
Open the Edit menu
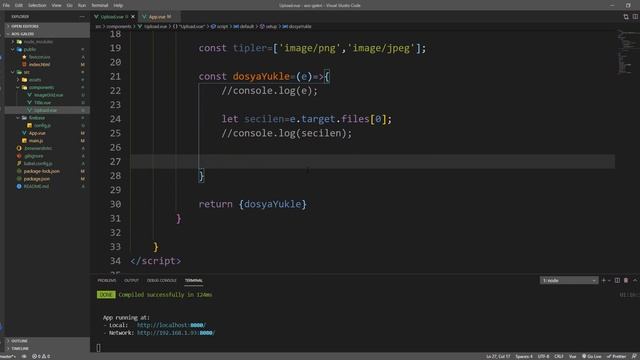point(19,5)
